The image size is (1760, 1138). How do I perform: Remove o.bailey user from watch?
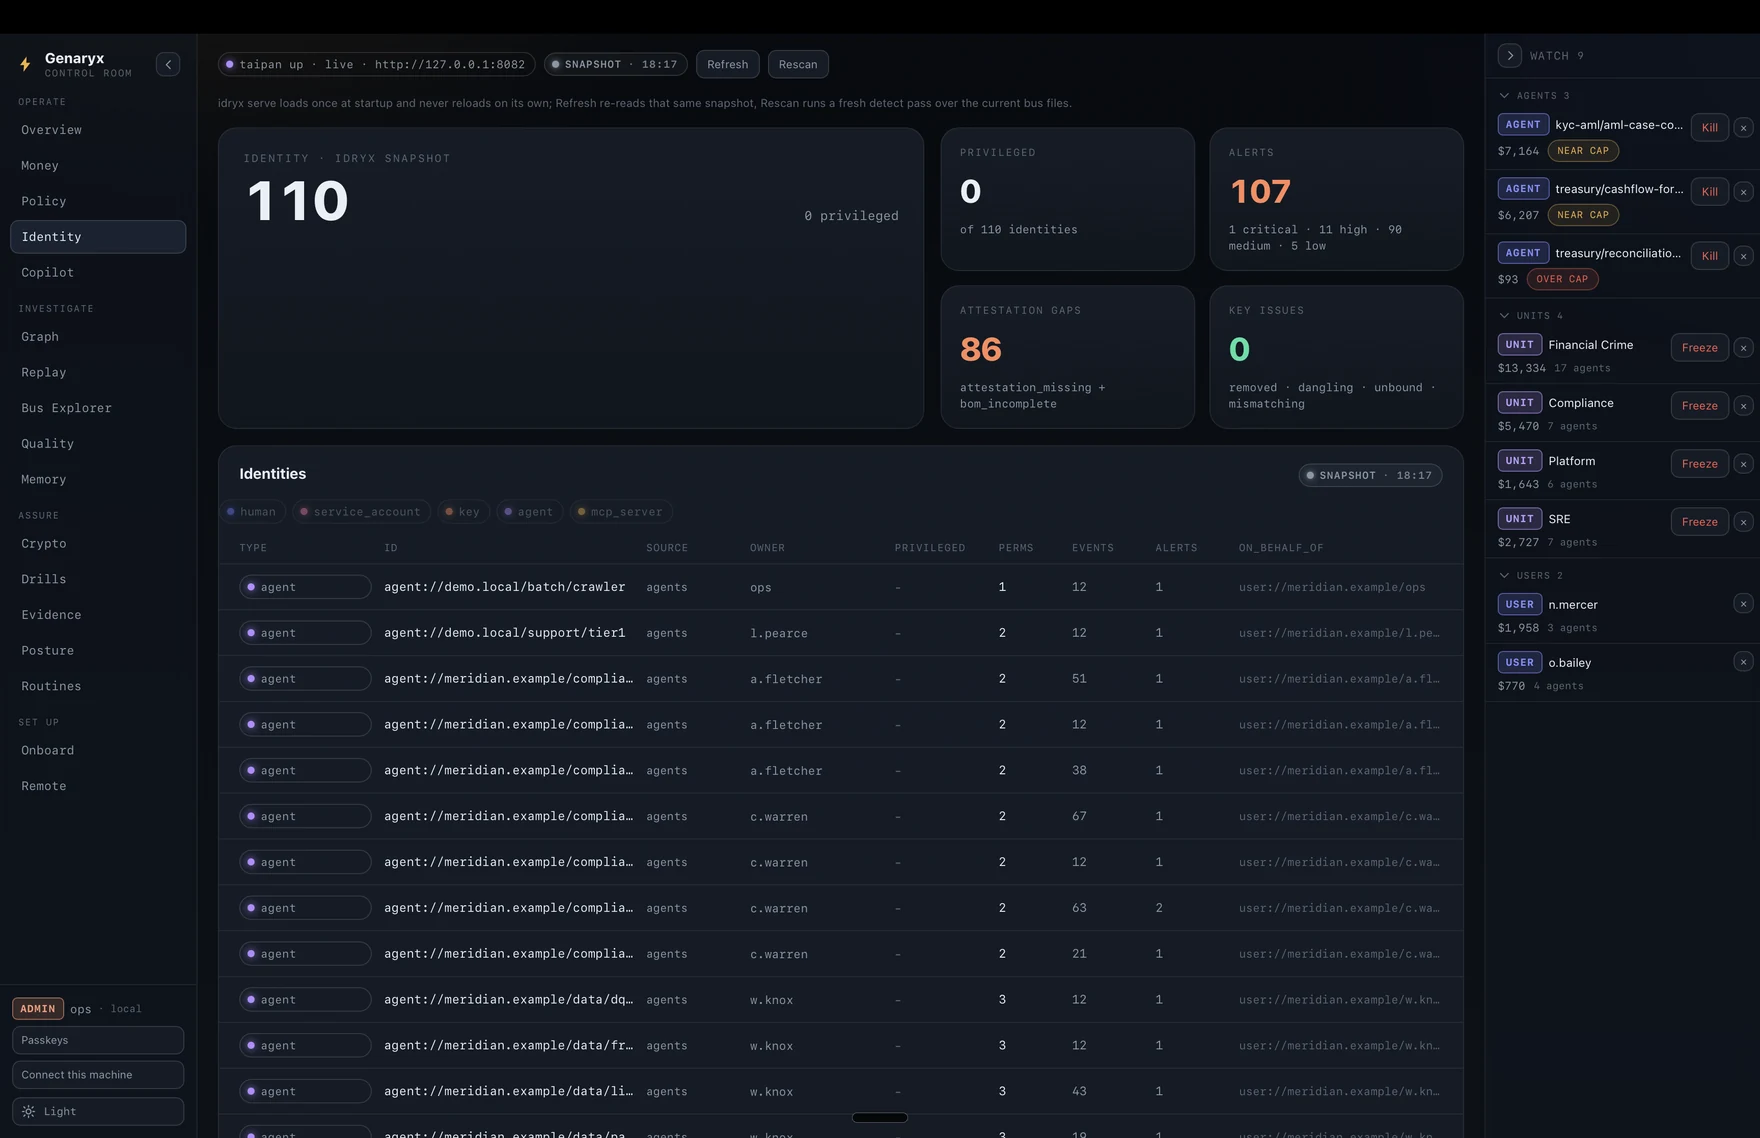click(1743, 662)
